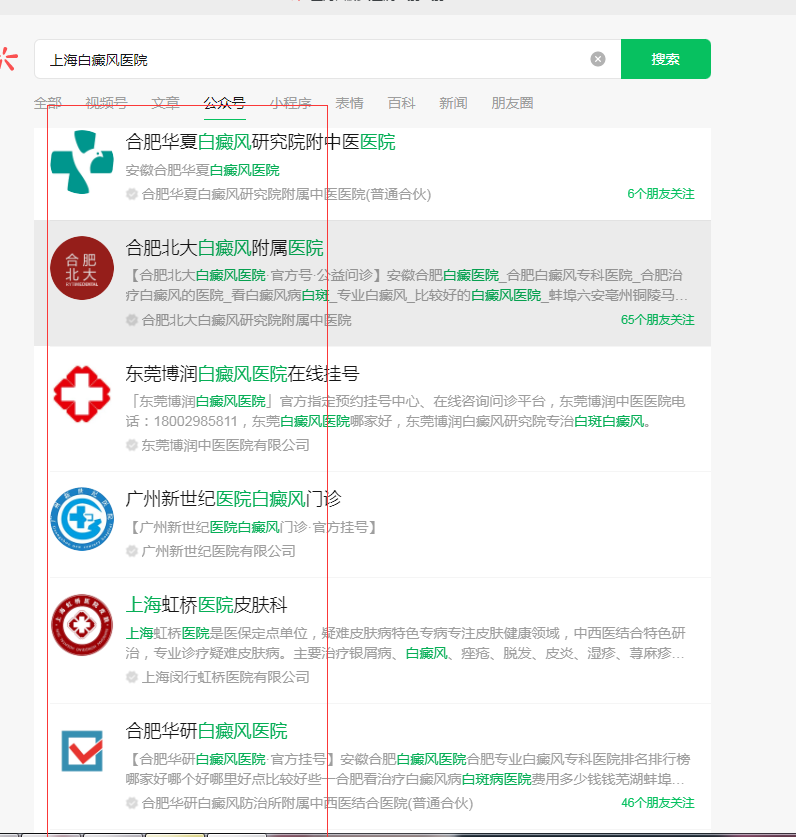The width and height of the screenshot is (796, 837).
Task: Open result title 广州新世纪医院白癜风门诊
Action: tap(233, 499)
